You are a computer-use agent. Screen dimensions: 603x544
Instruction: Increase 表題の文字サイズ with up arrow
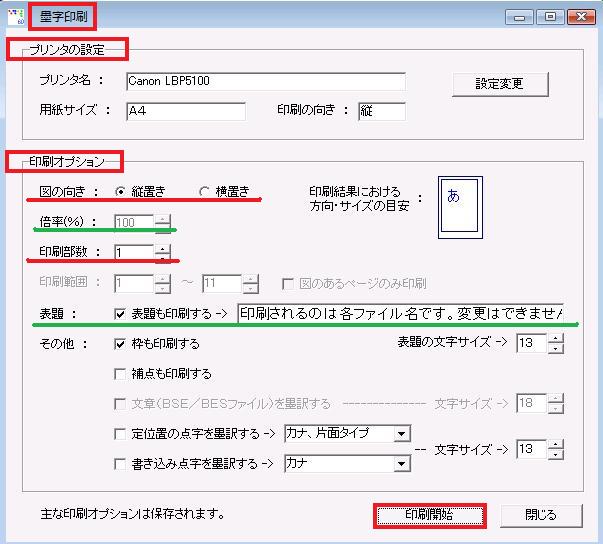click(555, 338)
